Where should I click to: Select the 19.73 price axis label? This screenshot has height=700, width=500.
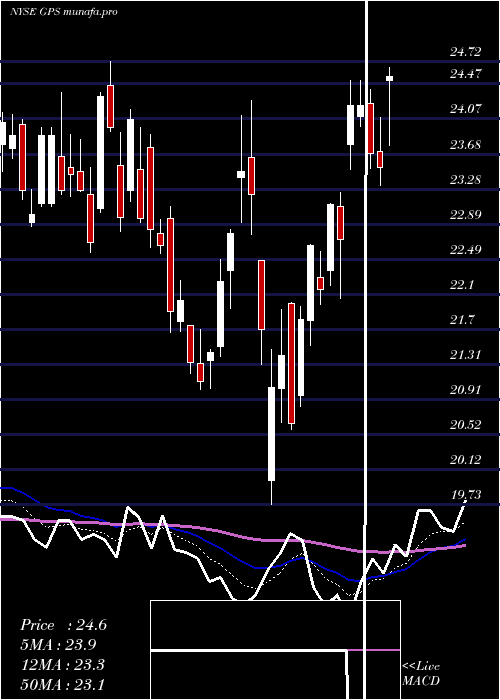pos(466,495)
